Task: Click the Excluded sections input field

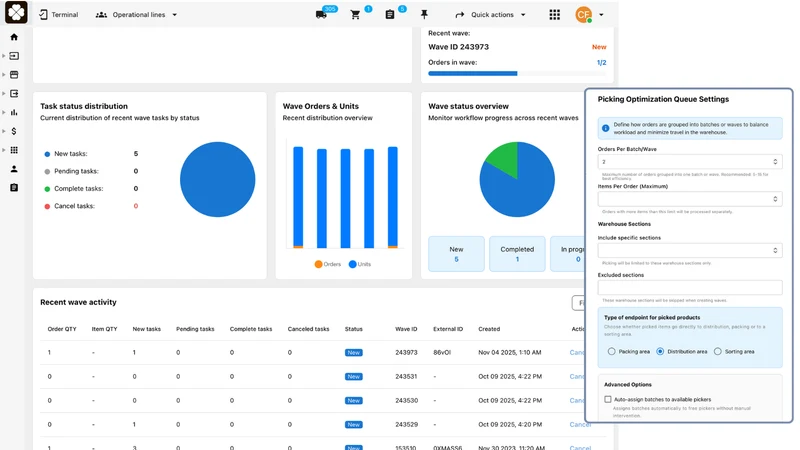Action: (x=690, y=287)
